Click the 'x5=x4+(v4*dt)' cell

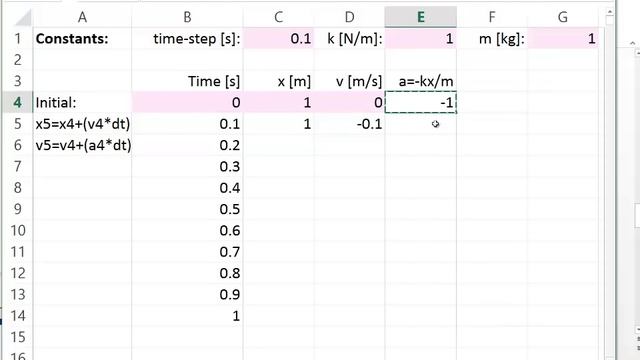(82, 124)
